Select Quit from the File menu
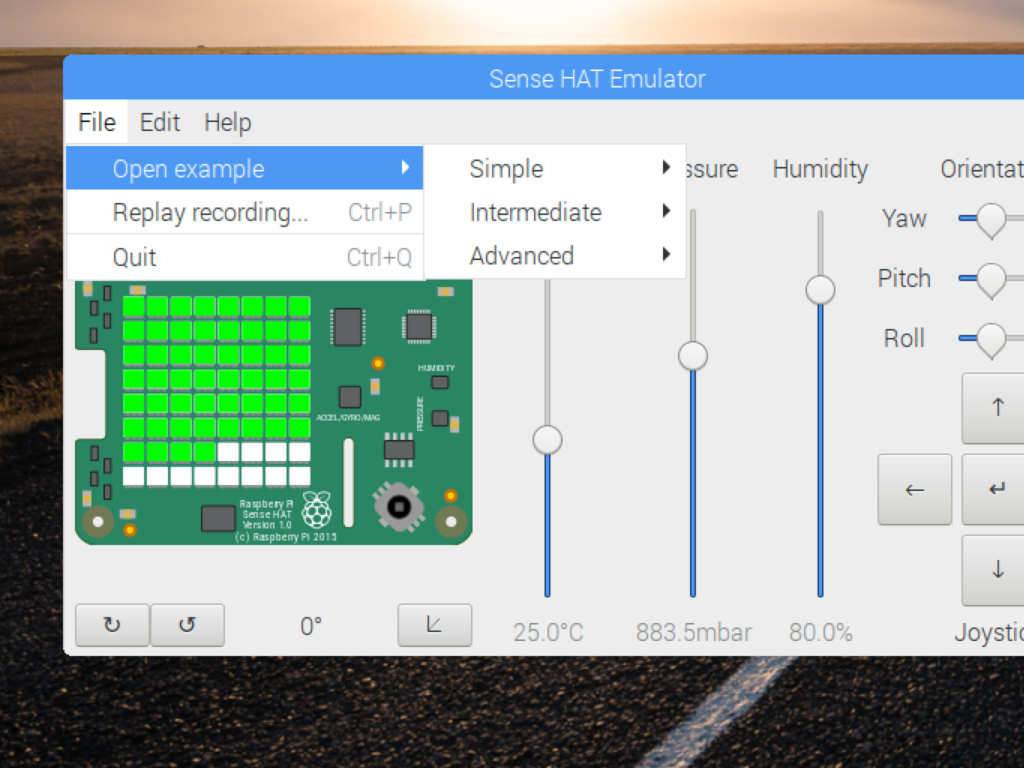 [x=245, y=257]
